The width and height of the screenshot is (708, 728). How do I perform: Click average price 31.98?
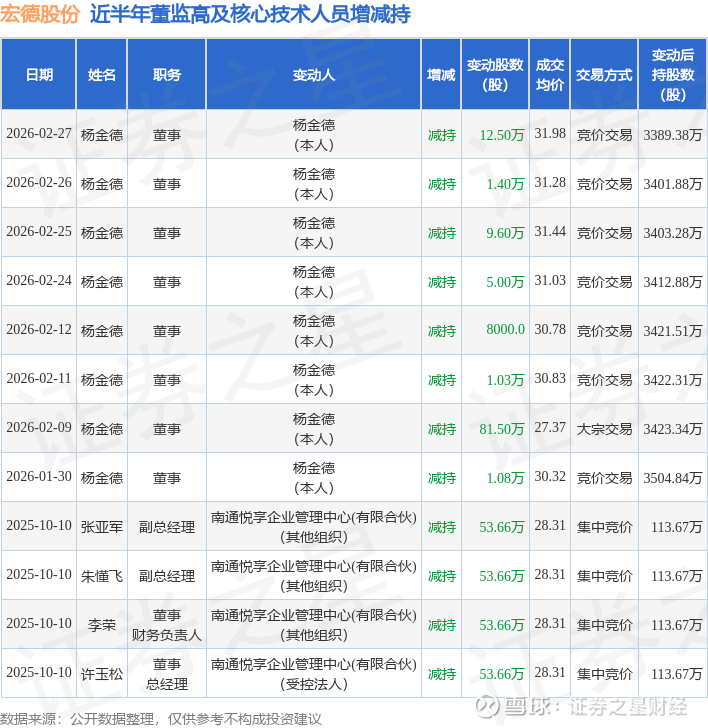coord(550,134)
